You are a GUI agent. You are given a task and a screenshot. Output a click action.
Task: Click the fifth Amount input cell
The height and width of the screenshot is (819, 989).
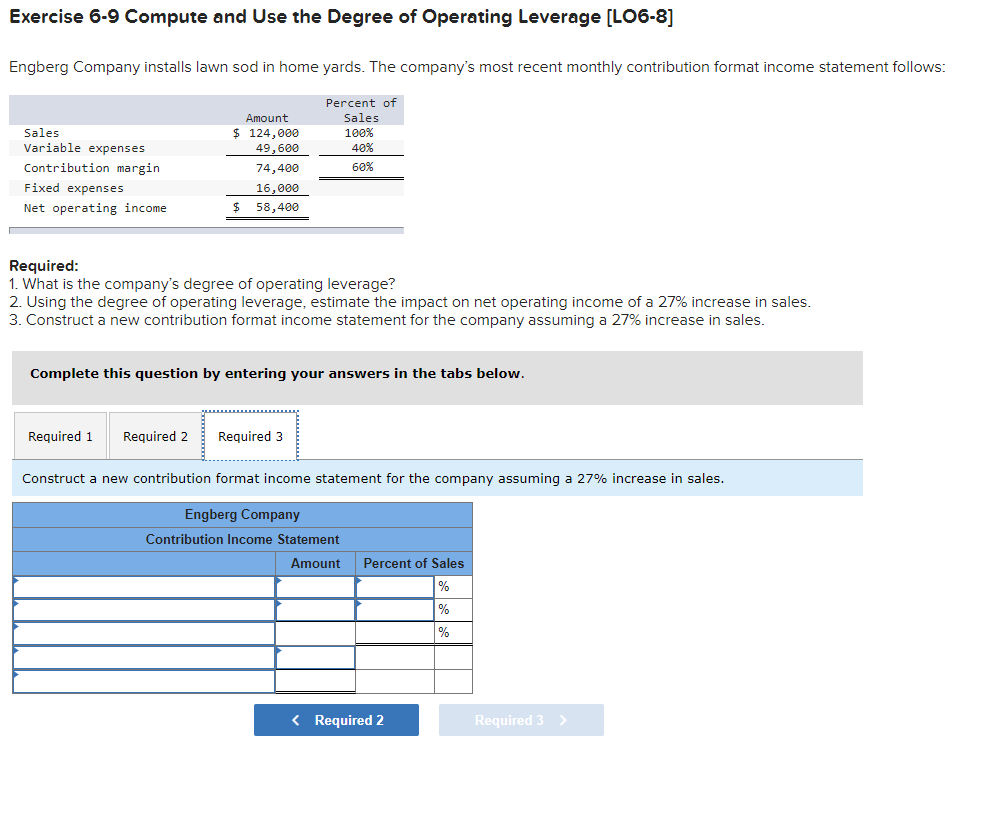coord(315,681)
